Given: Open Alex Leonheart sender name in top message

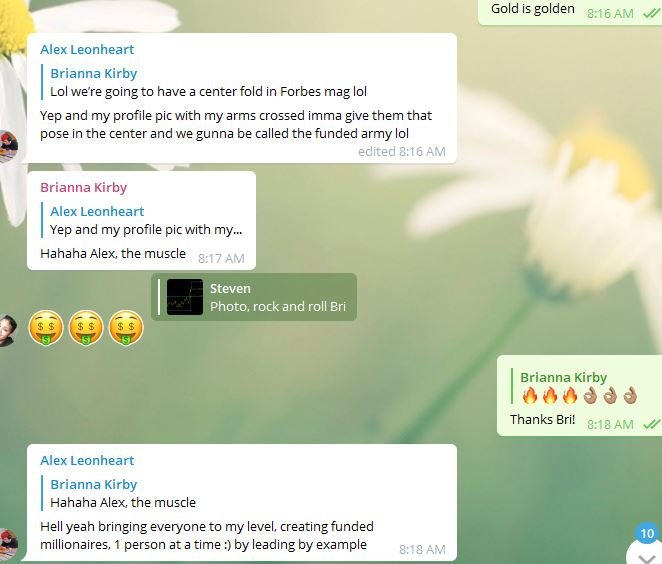Looking at the screenshot, I should coord(87,49).
